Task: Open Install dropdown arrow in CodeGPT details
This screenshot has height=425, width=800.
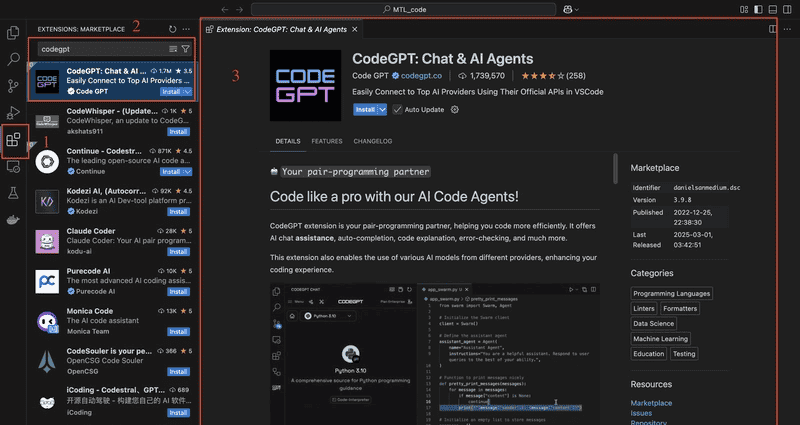Action: 382,110
